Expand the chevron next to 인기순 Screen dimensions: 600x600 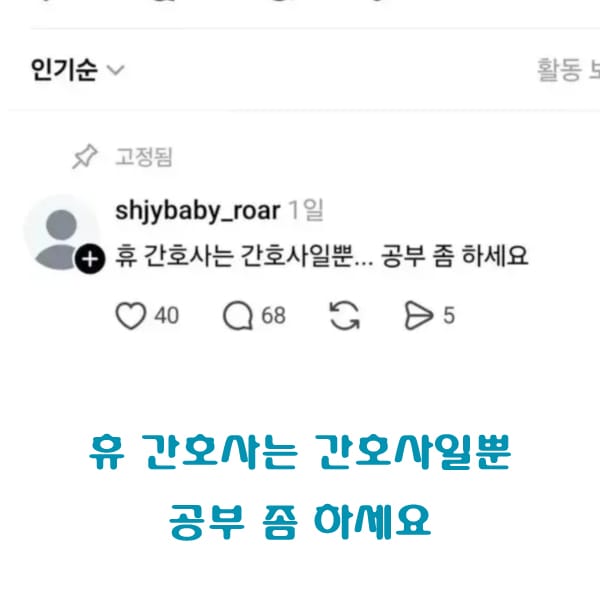coord(116,70)
